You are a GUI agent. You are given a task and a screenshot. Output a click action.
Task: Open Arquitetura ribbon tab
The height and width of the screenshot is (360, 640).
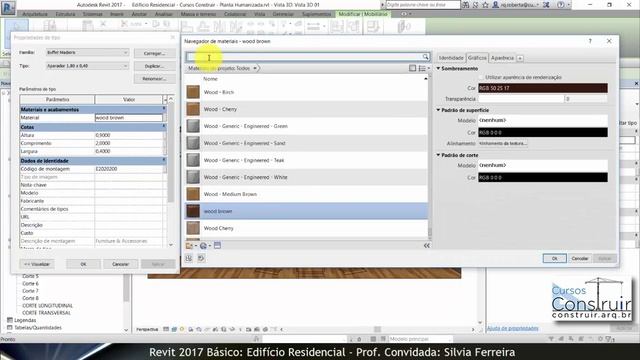(x=35, y=14)
